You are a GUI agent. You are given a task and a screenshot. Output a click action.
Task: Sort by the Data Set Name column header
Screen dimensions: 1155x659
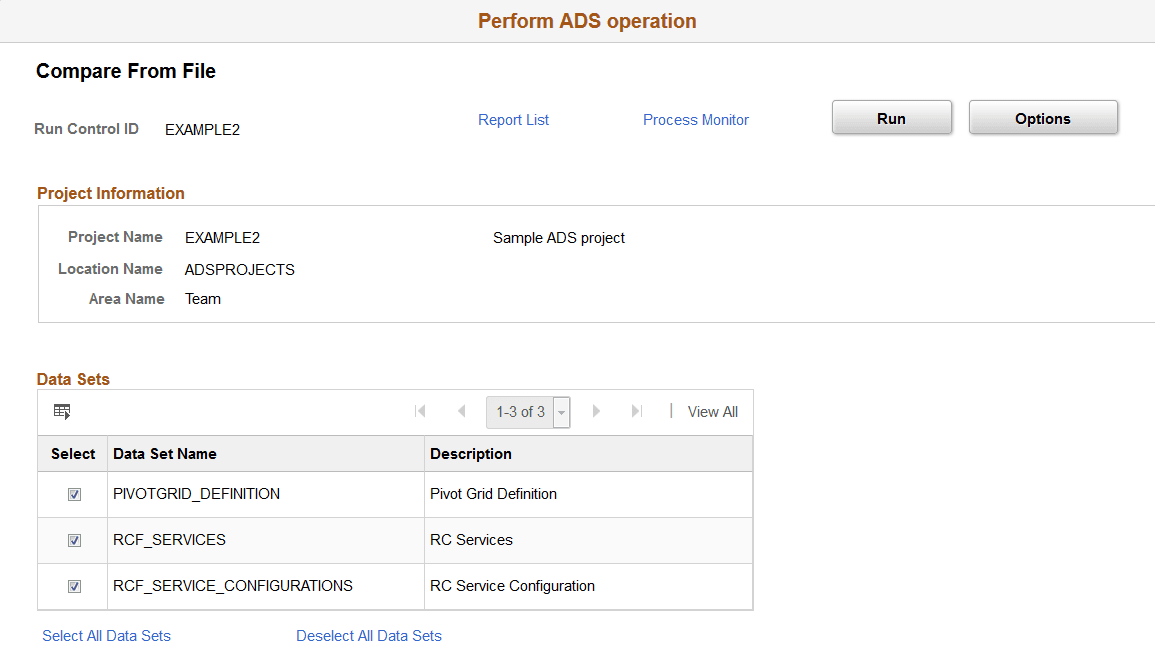(167, 453)
